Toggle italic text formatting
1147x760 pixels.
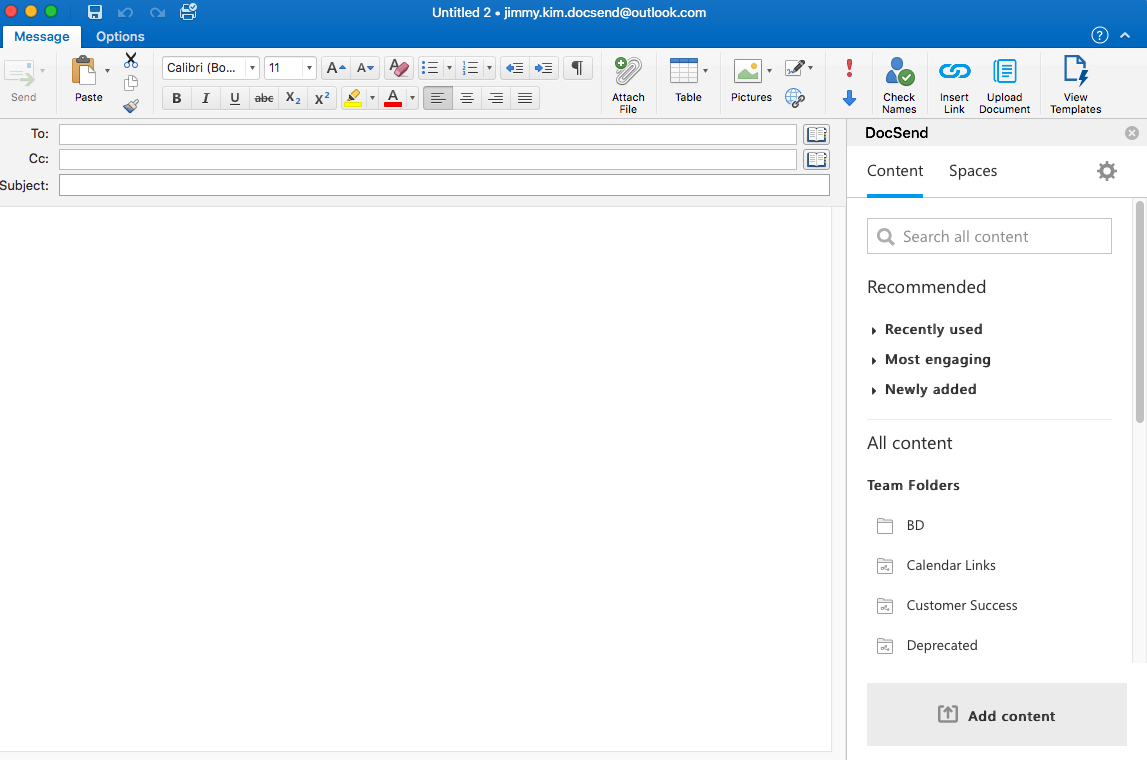pos(205,98)
